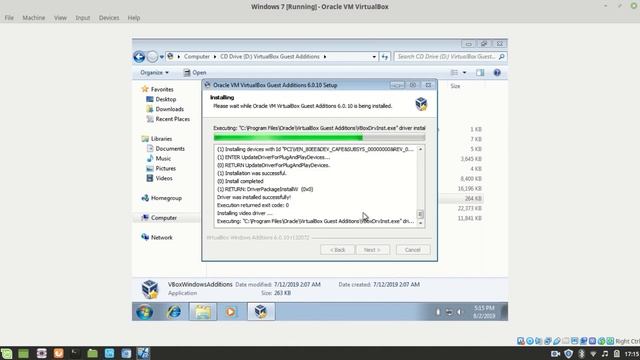
Task: Select Libraries in the navigation pane
Action: [x=157, y=139]
